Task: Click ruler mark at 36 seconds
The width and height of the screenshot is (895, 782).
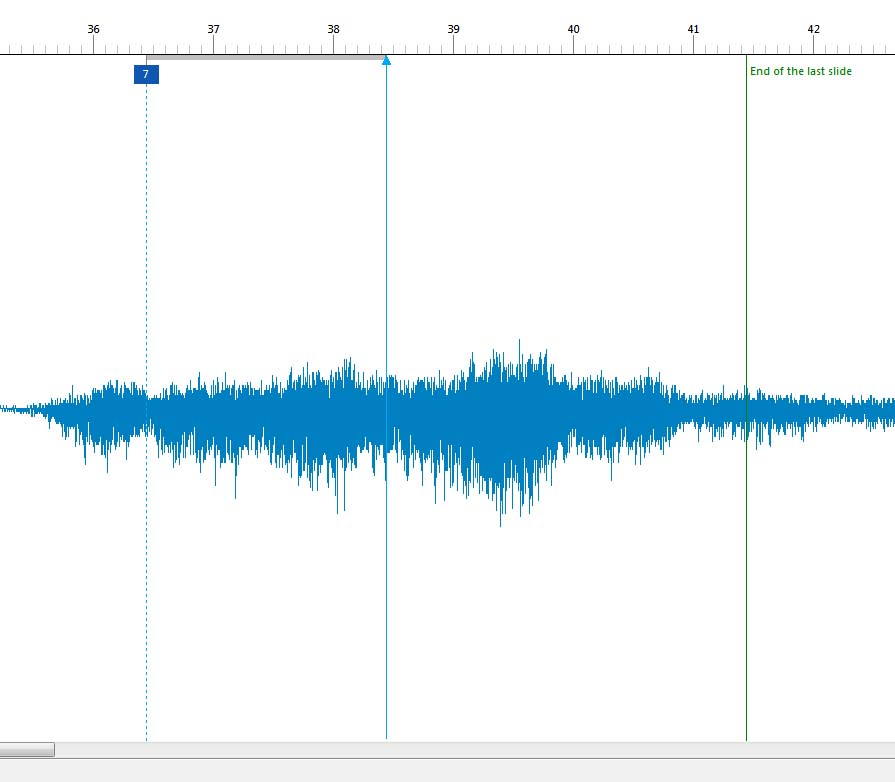Action: [94, 29]
